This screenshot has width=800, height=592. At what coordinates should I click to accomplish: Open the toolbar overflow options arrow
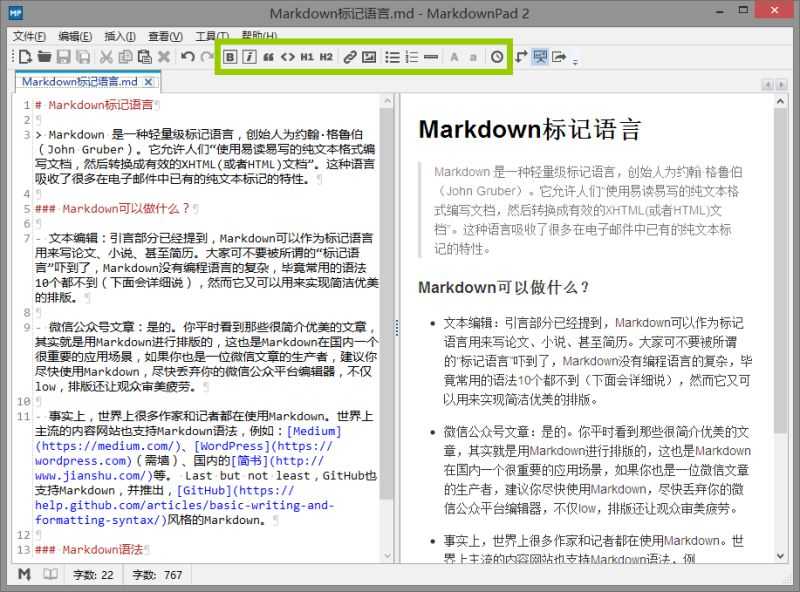click(575, 62)
